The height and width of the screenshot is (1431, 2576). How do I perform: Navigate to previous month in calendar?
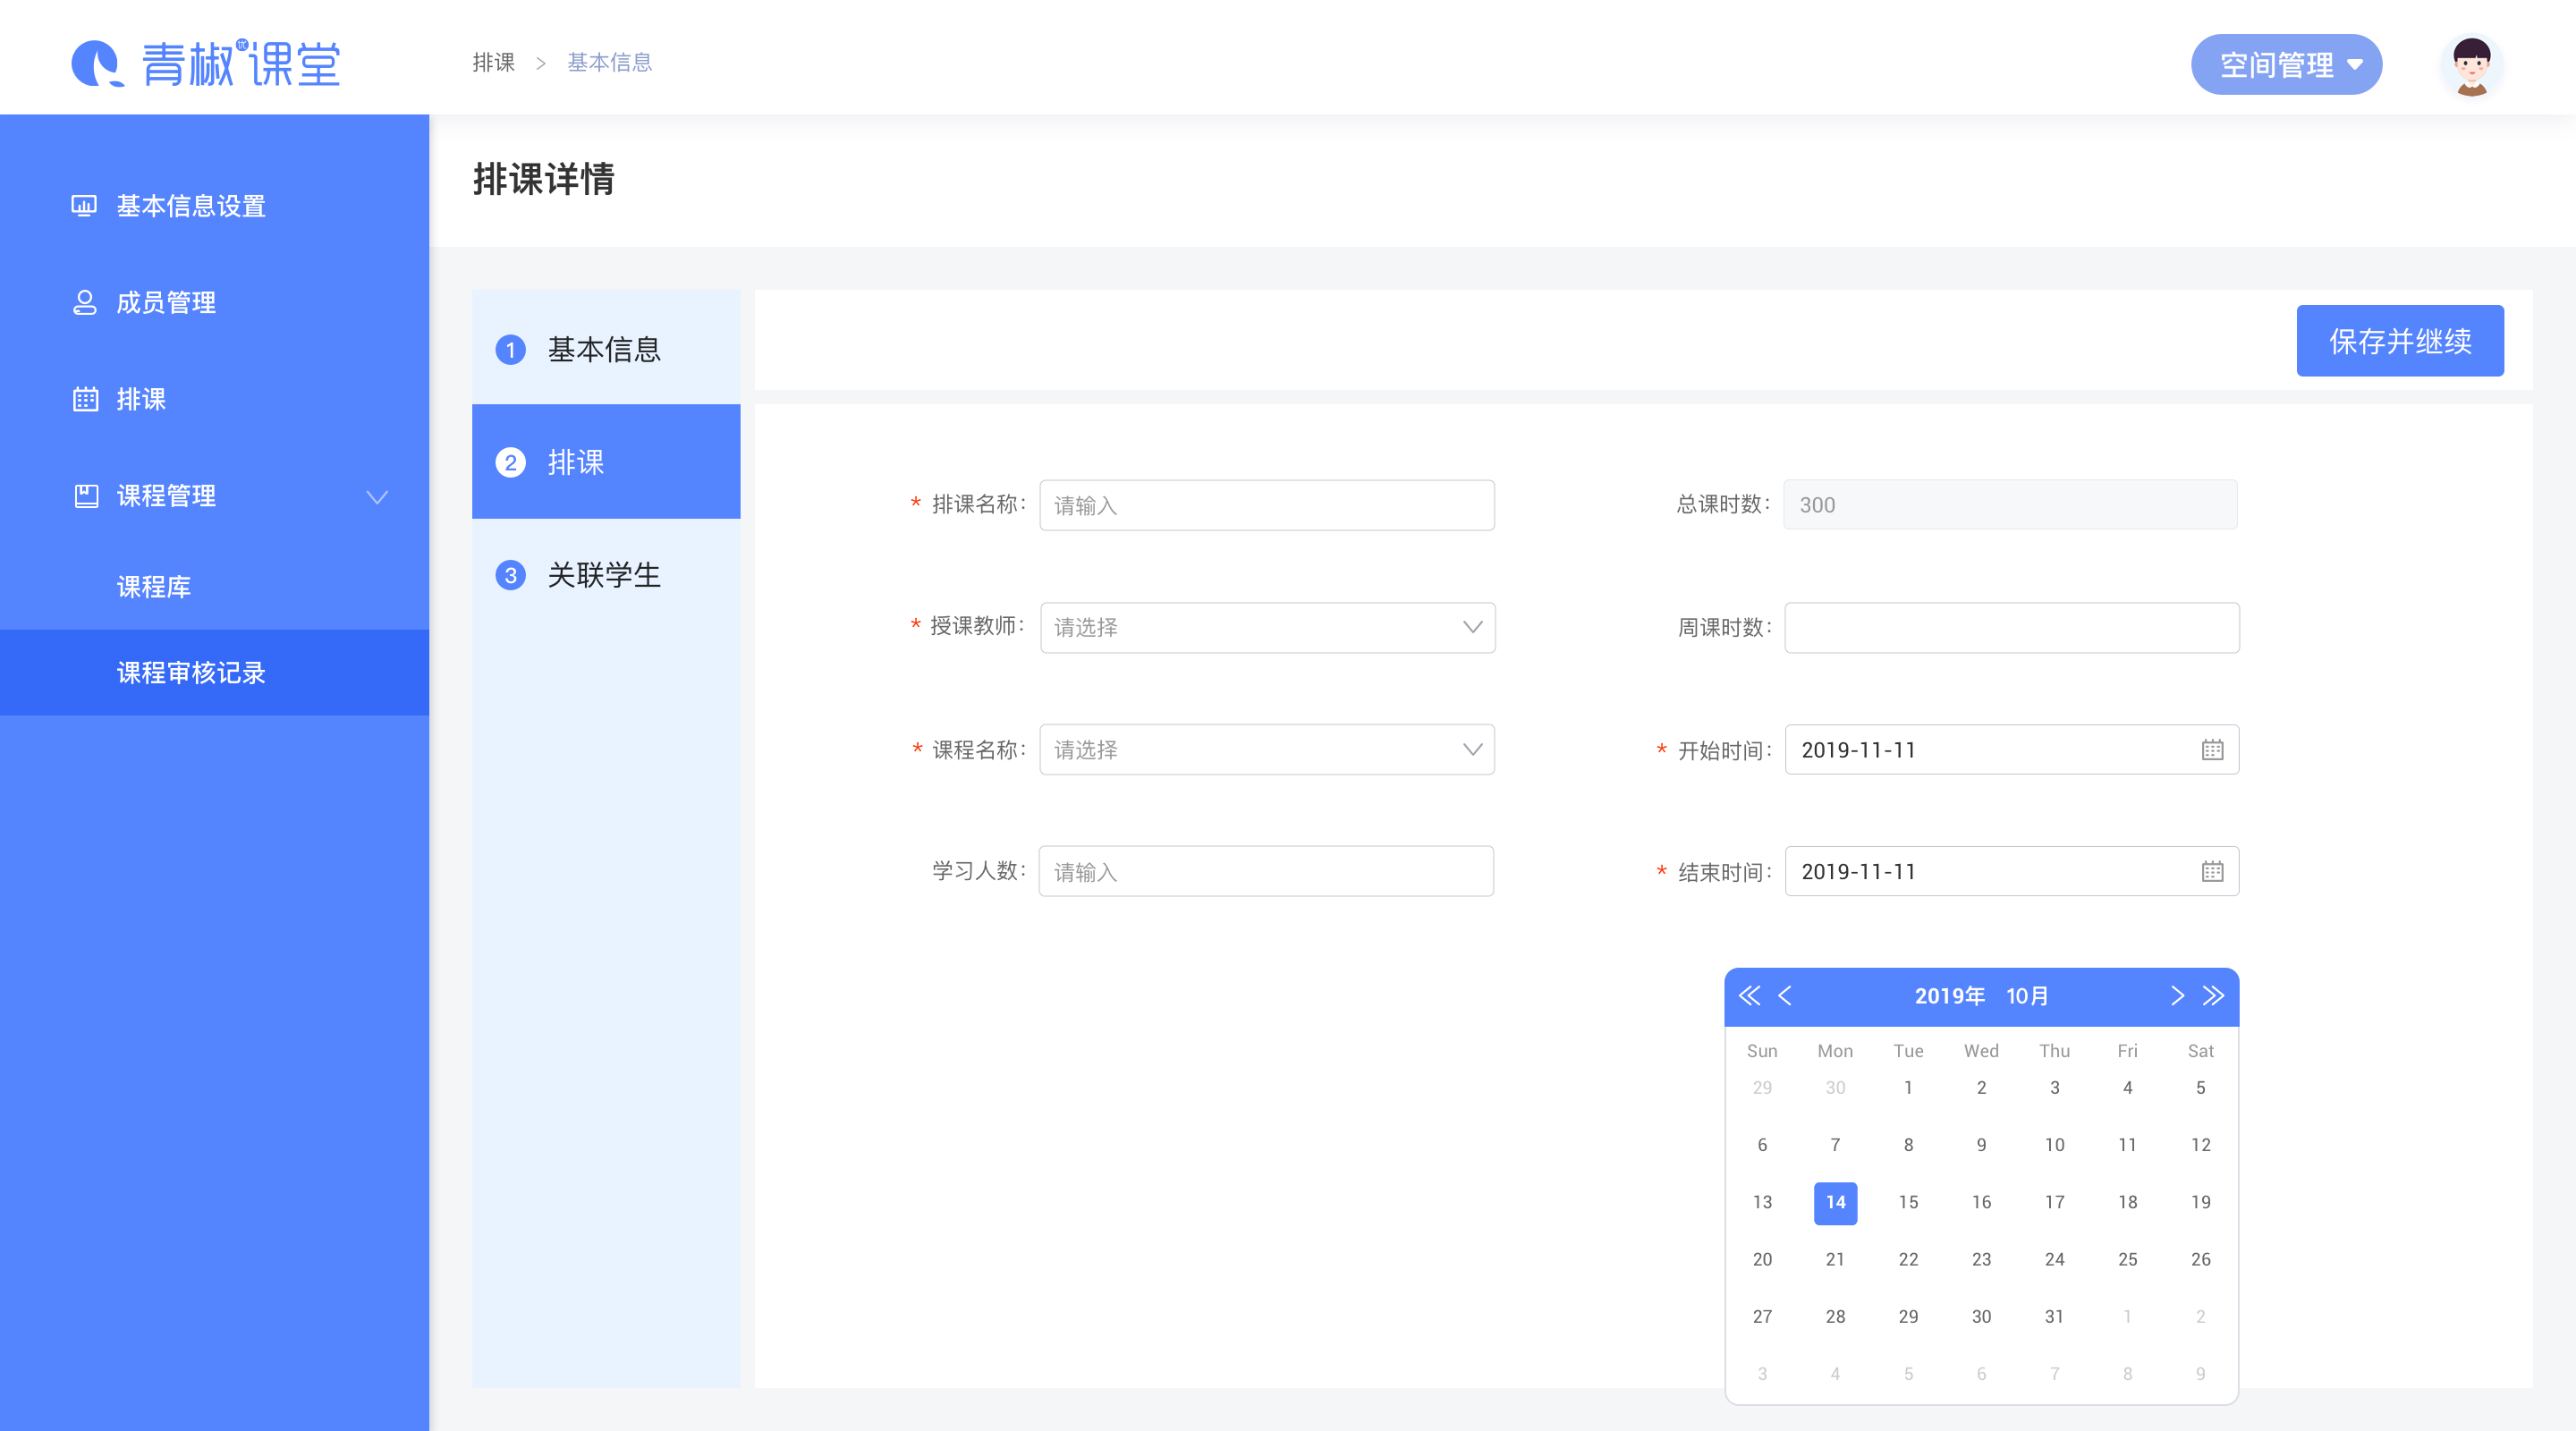coord(1784,995)
